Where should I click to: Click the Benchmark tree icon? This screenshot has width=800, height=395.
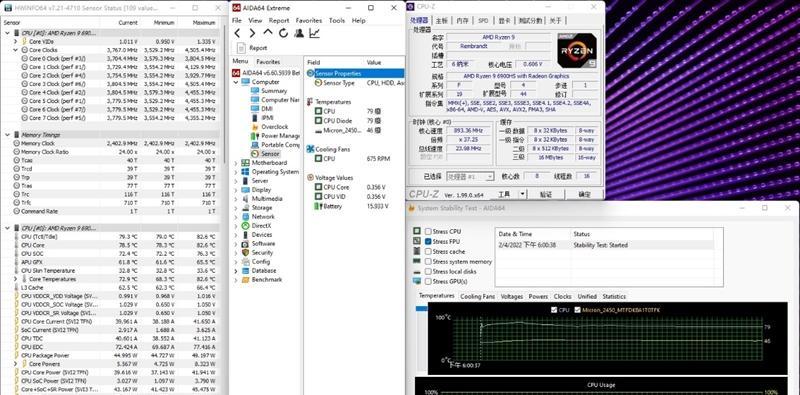pyautogui.click(x=245, y=280)
